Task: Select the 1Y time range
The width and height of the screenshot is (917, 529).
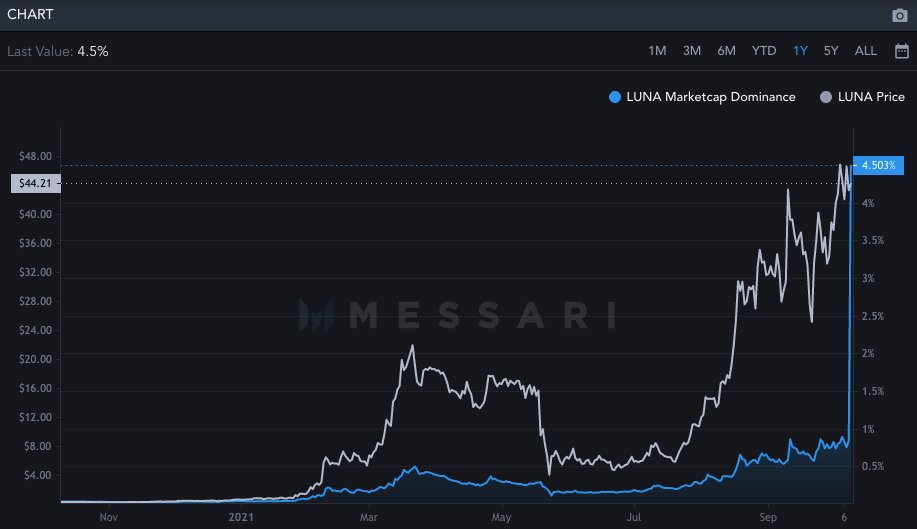Action: 800,51
